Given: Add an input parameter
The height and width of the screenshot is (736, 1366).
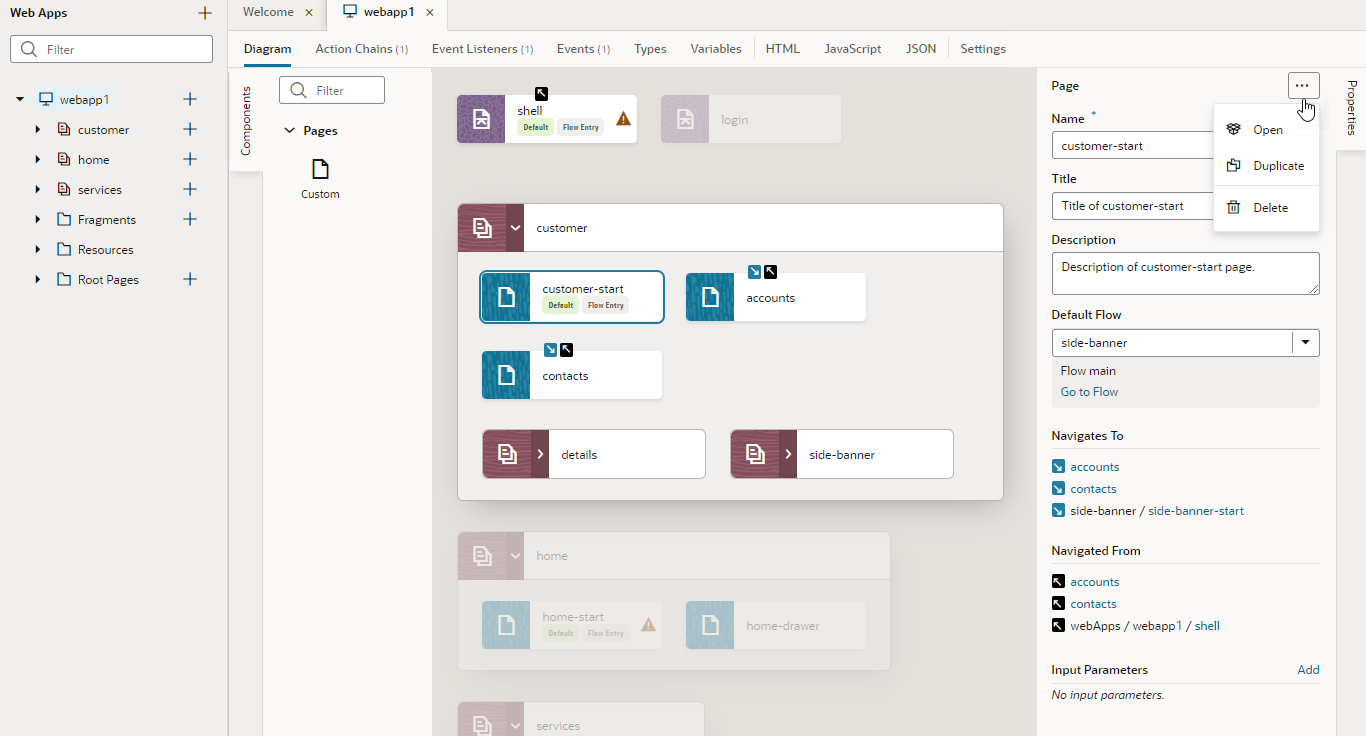Looking at the screenshot, I should (x=1308, y=670).
